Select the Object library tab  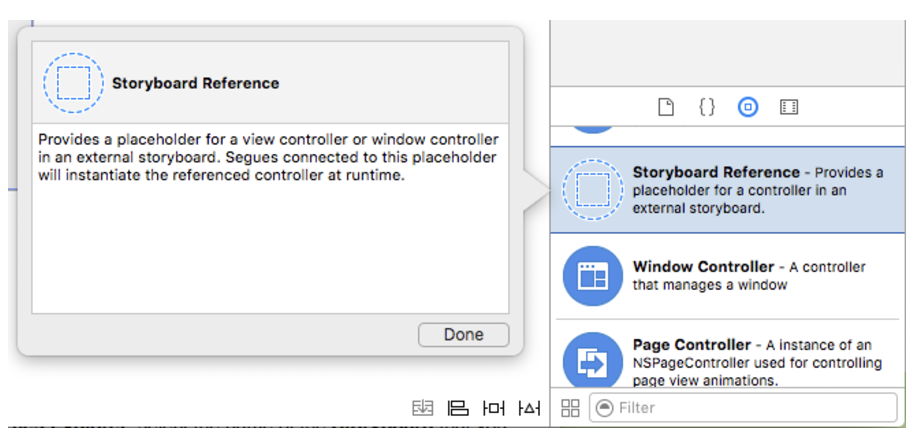click(748, 107)
